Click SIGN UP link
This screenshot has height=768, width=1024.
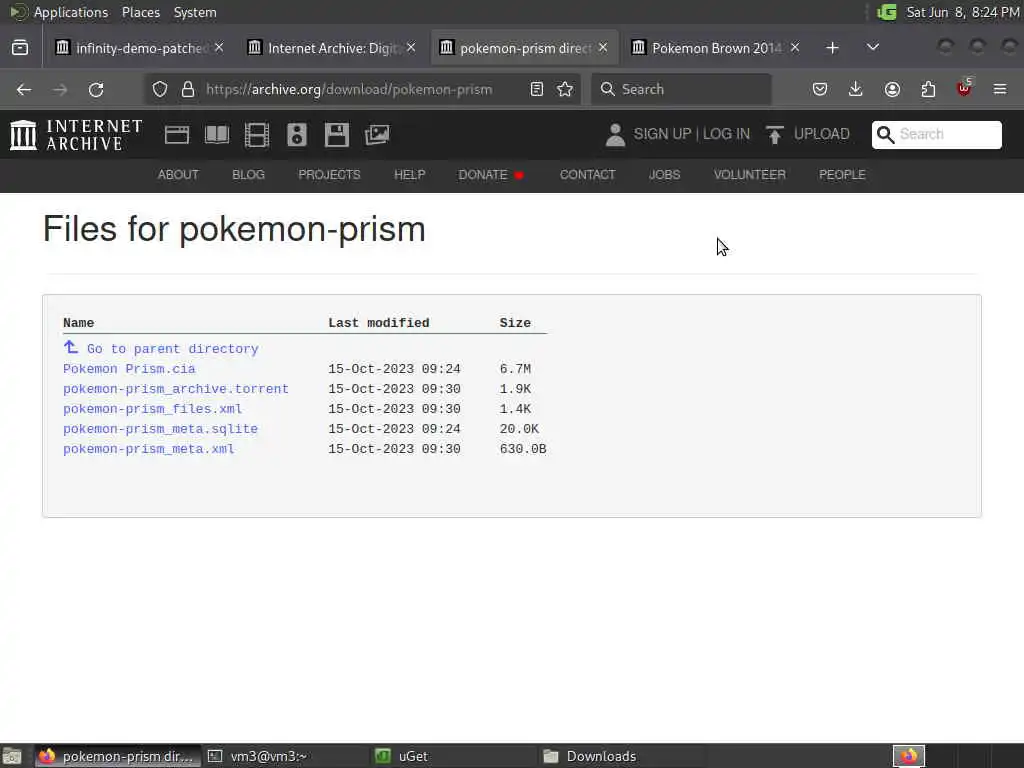662,134
